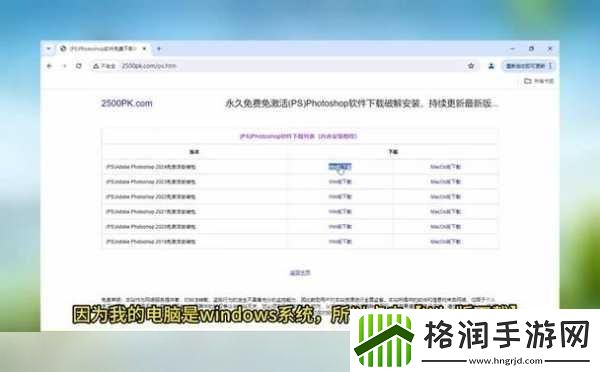Open the tab search dropdown arrow
The width and height of the screenshot is (600, 372).
(x=49, y=49)
